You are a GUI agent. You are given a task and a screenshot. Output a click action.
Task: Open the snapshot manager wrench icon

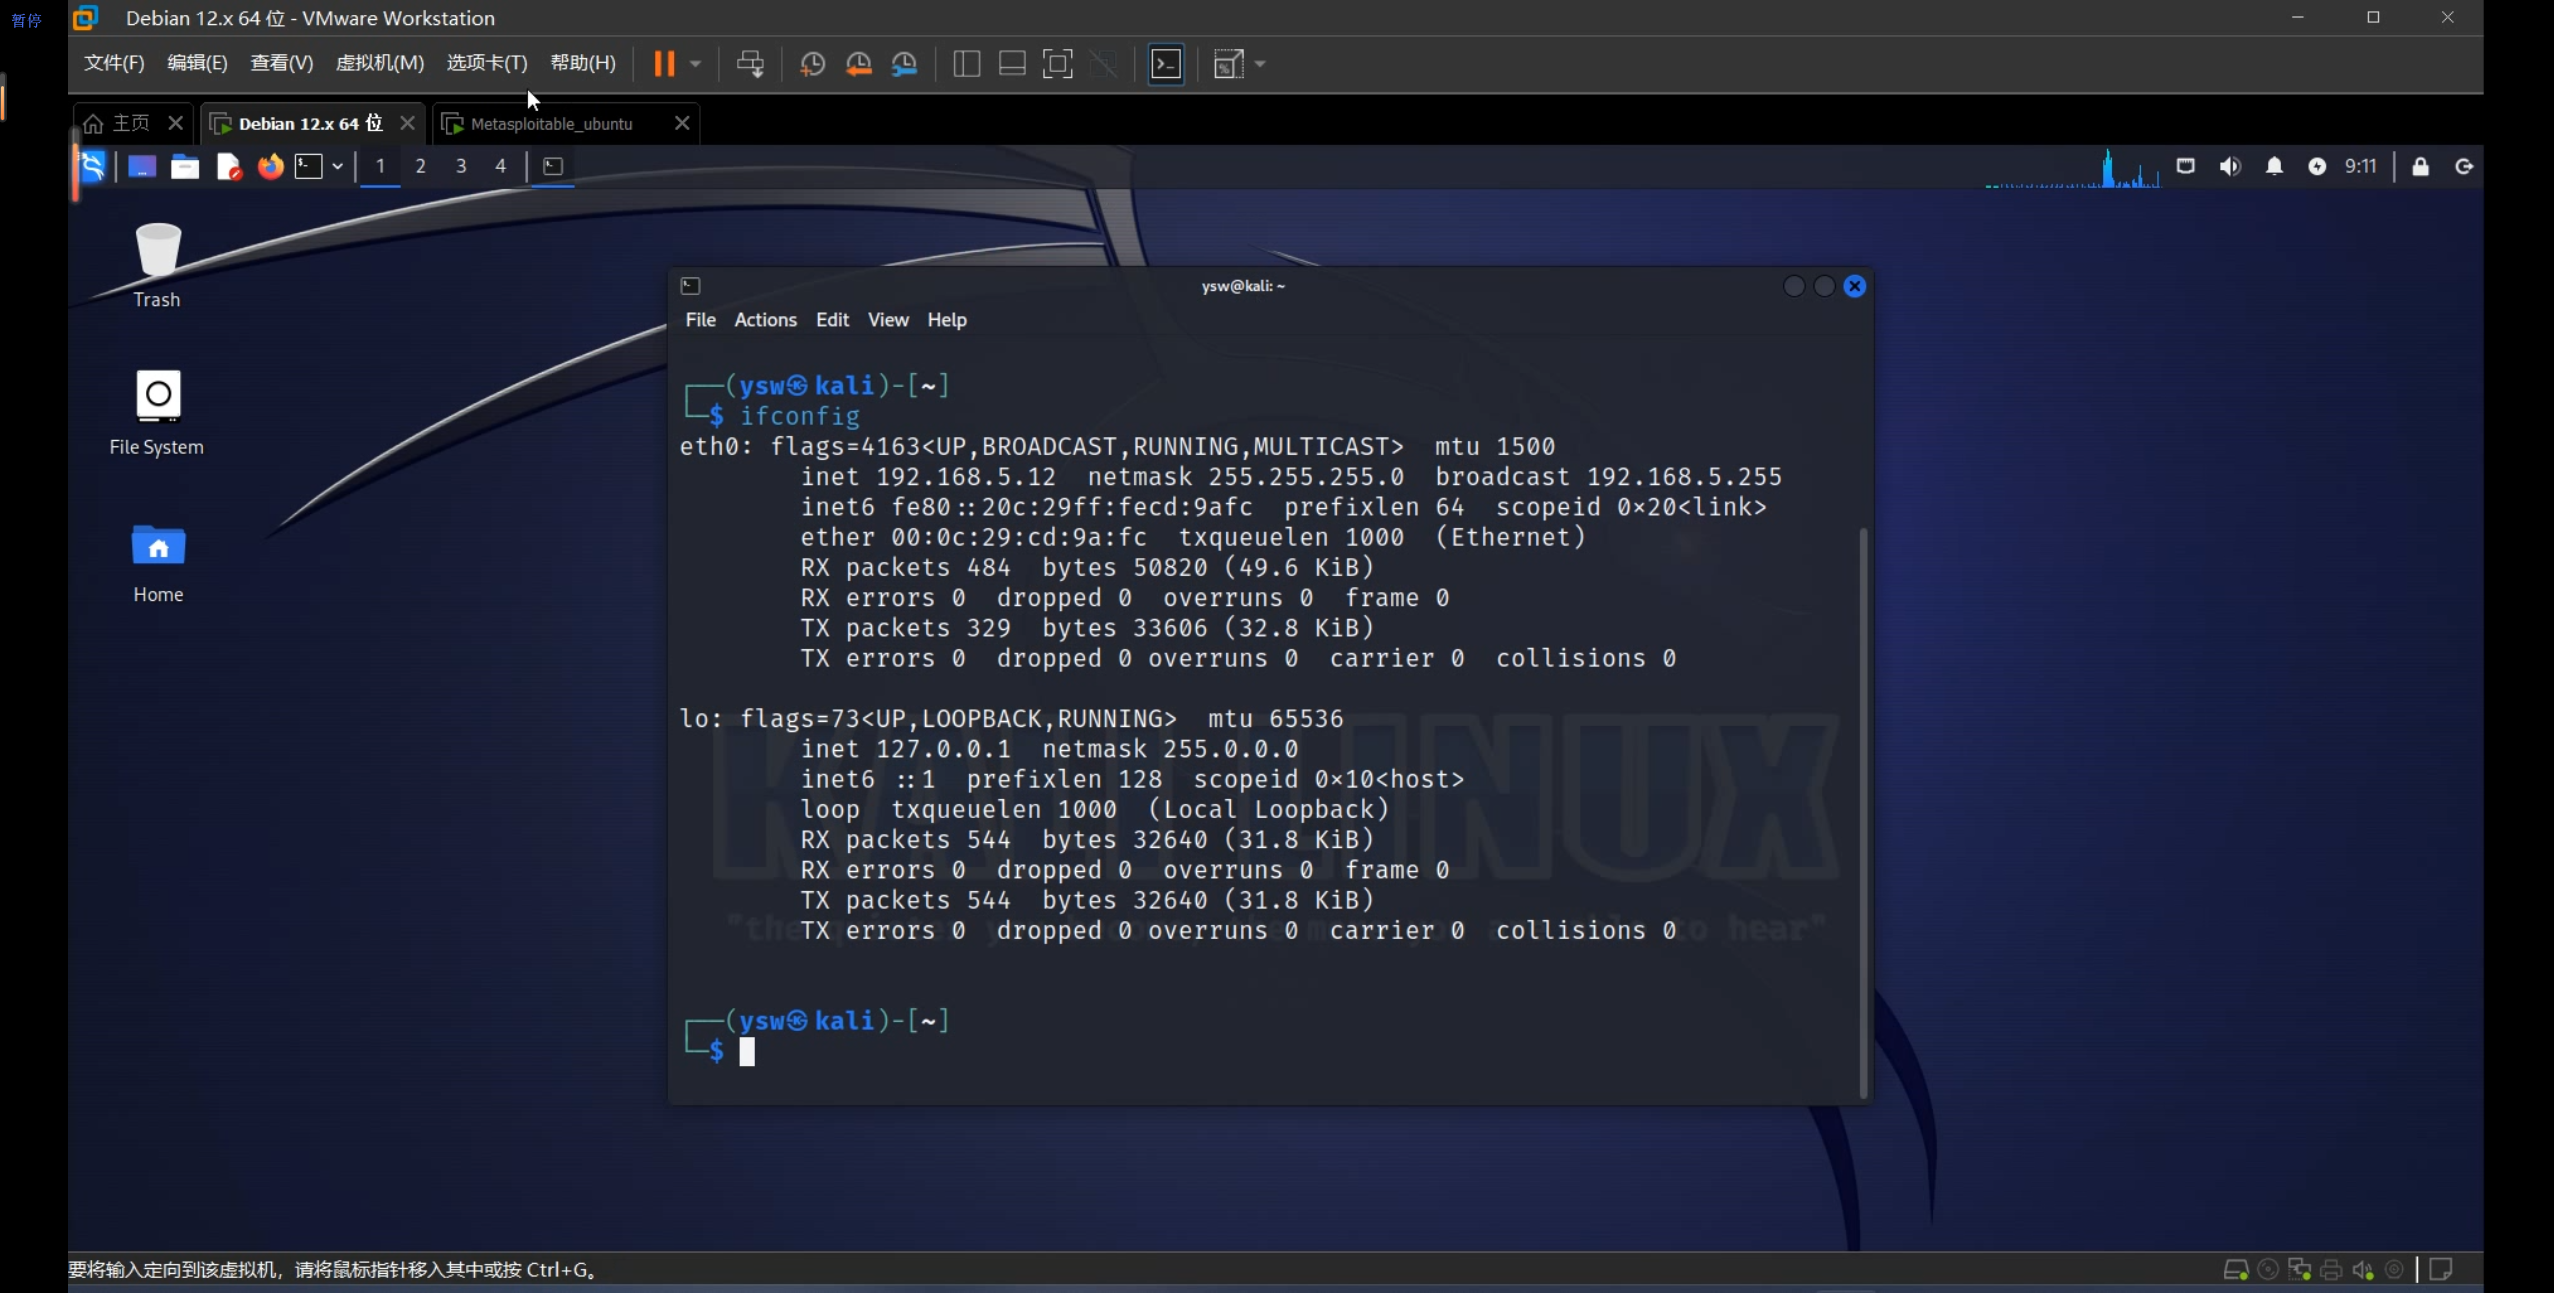pyautogui.click(x=904, y=64)
